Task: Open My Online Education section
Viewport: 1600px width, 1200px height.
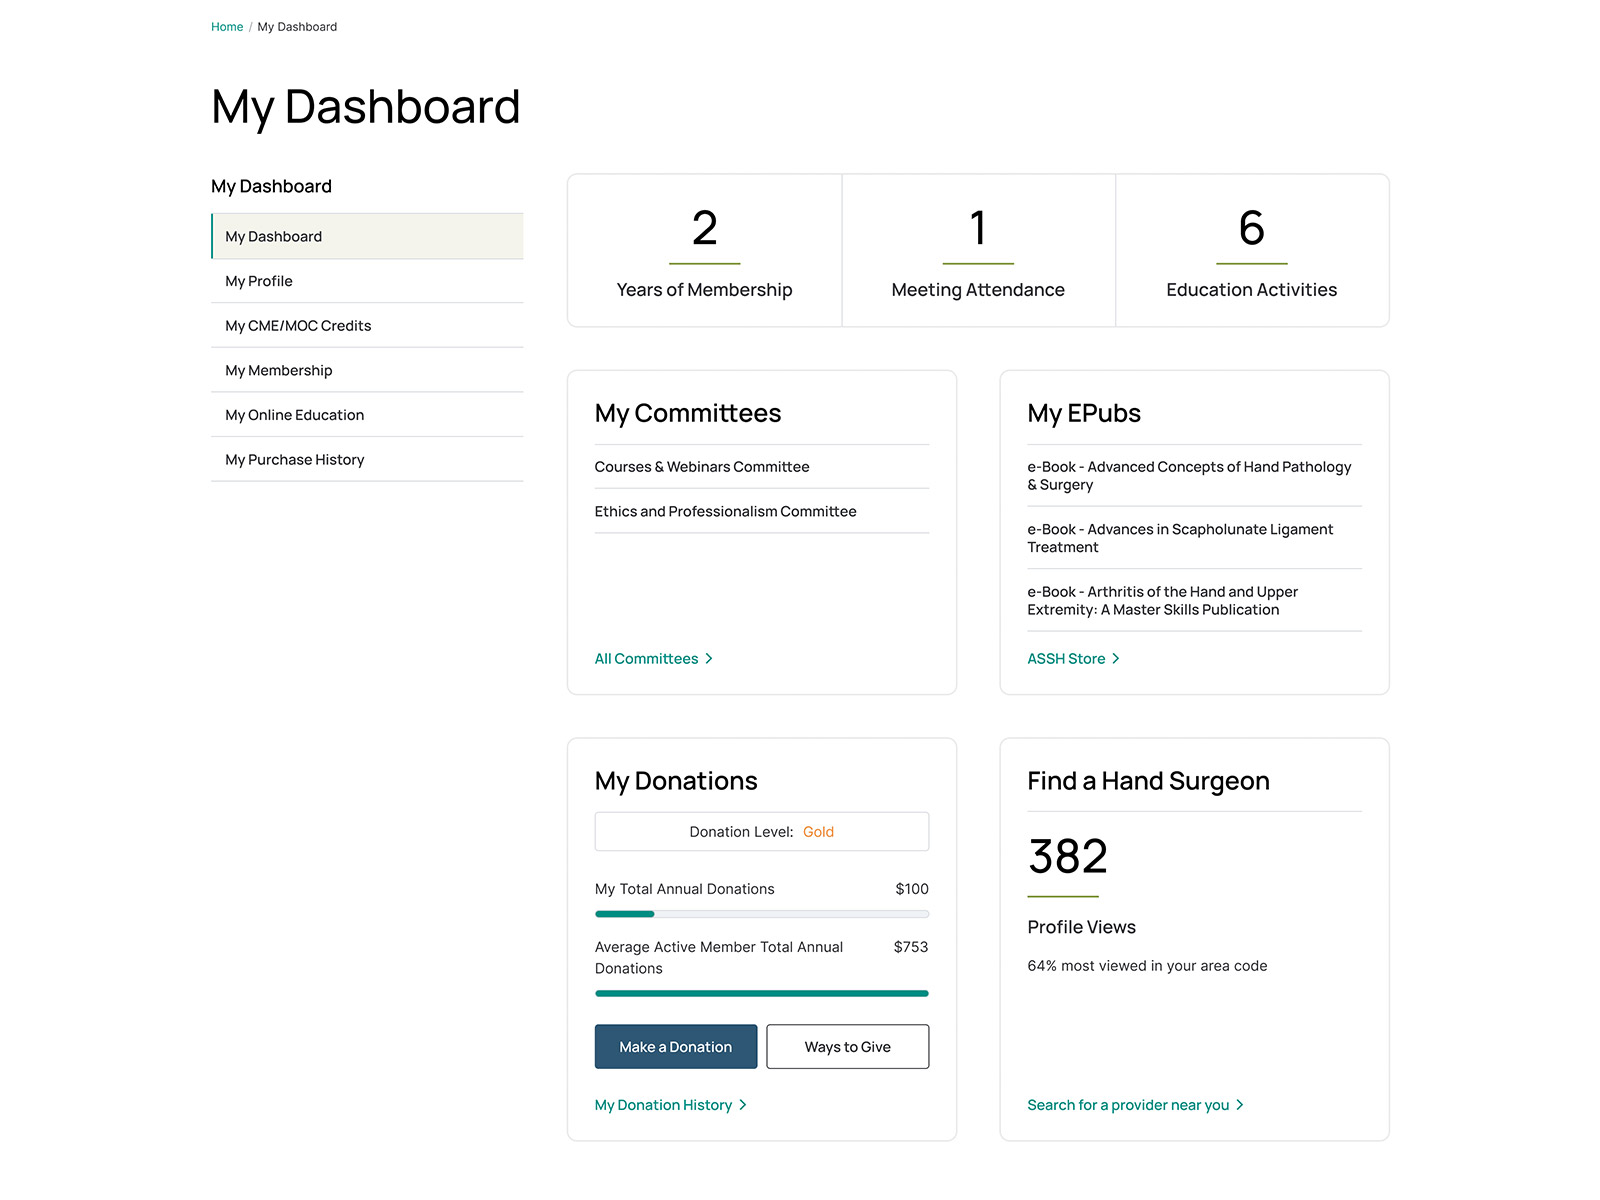Action: (x=295, y=415)
